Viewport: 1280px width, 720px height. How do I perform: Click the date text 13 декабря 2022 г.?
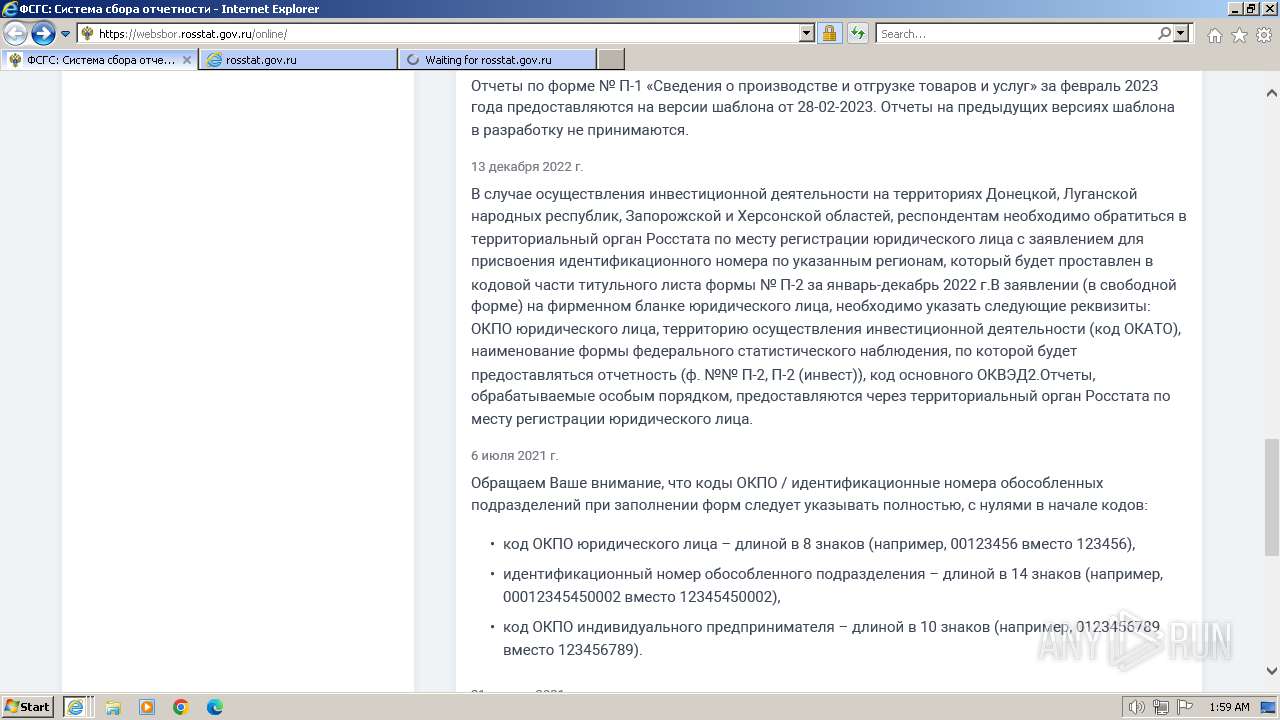tap(527, 166)
